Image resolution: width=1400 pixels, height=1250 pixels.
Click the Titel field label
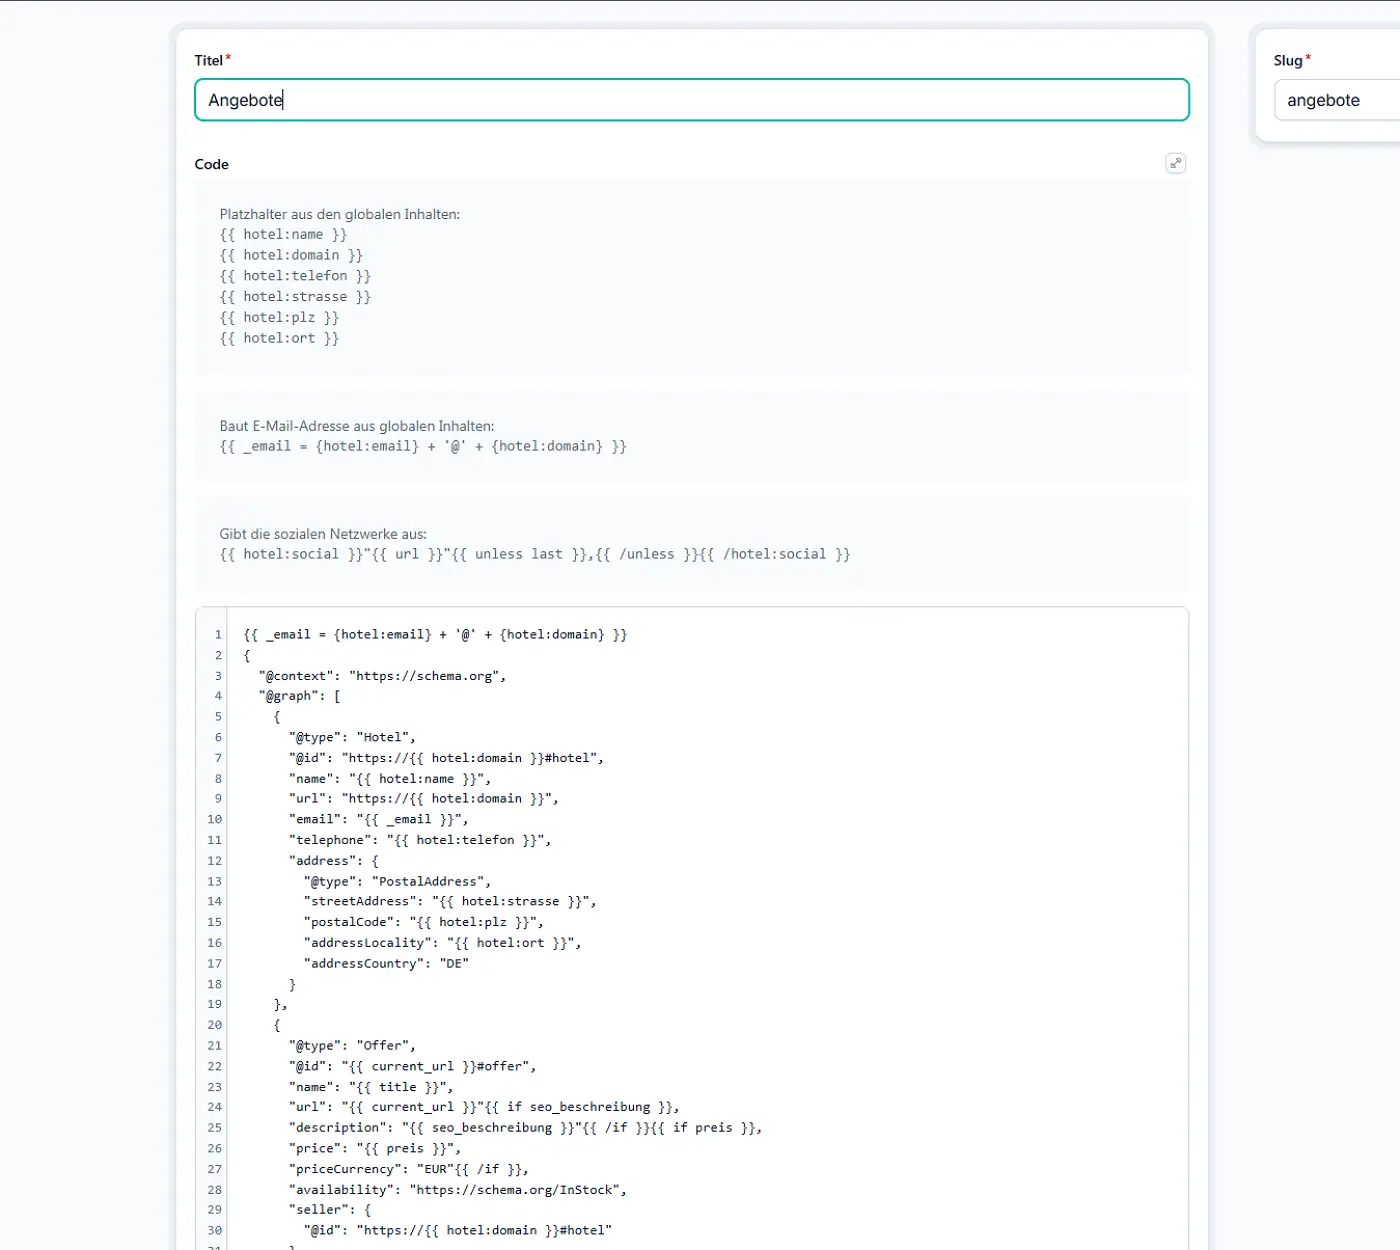[208, 60]
